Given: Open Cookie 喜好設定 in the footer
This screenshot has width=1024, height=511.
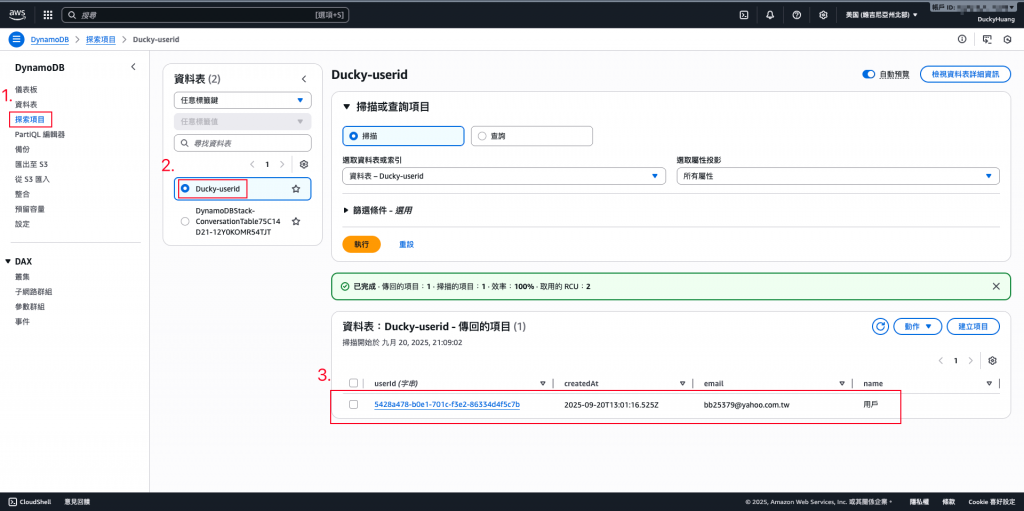Looking at the screenshot, I should [990, 502].
